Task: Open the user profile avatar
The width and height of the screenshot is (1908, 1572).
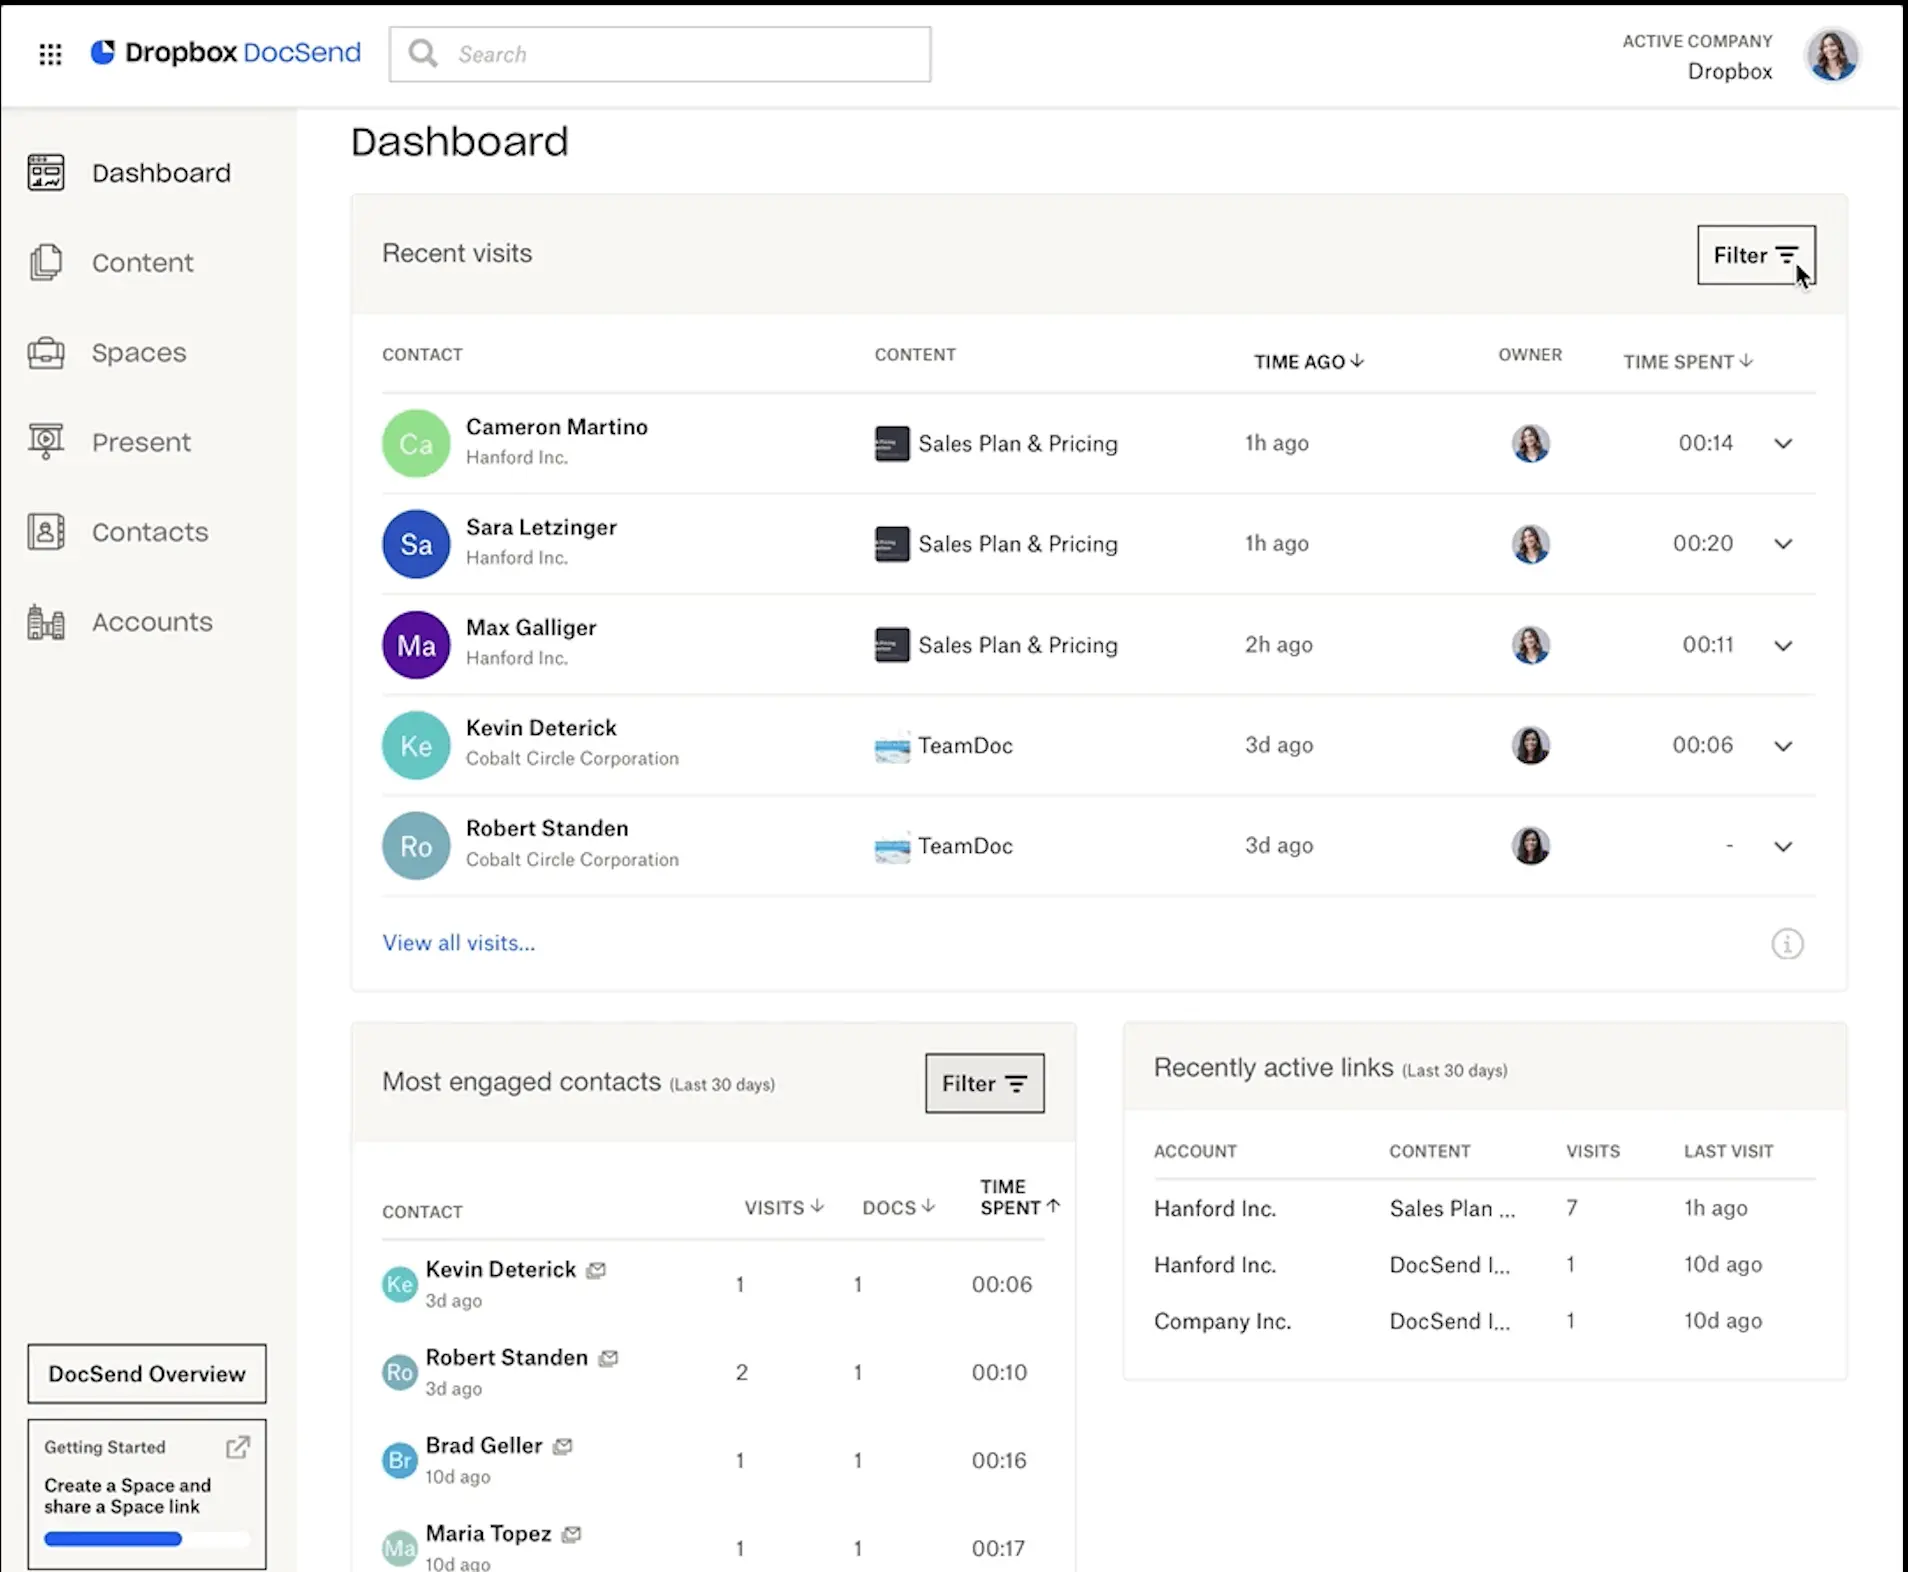Action: tap(1831, 55)
